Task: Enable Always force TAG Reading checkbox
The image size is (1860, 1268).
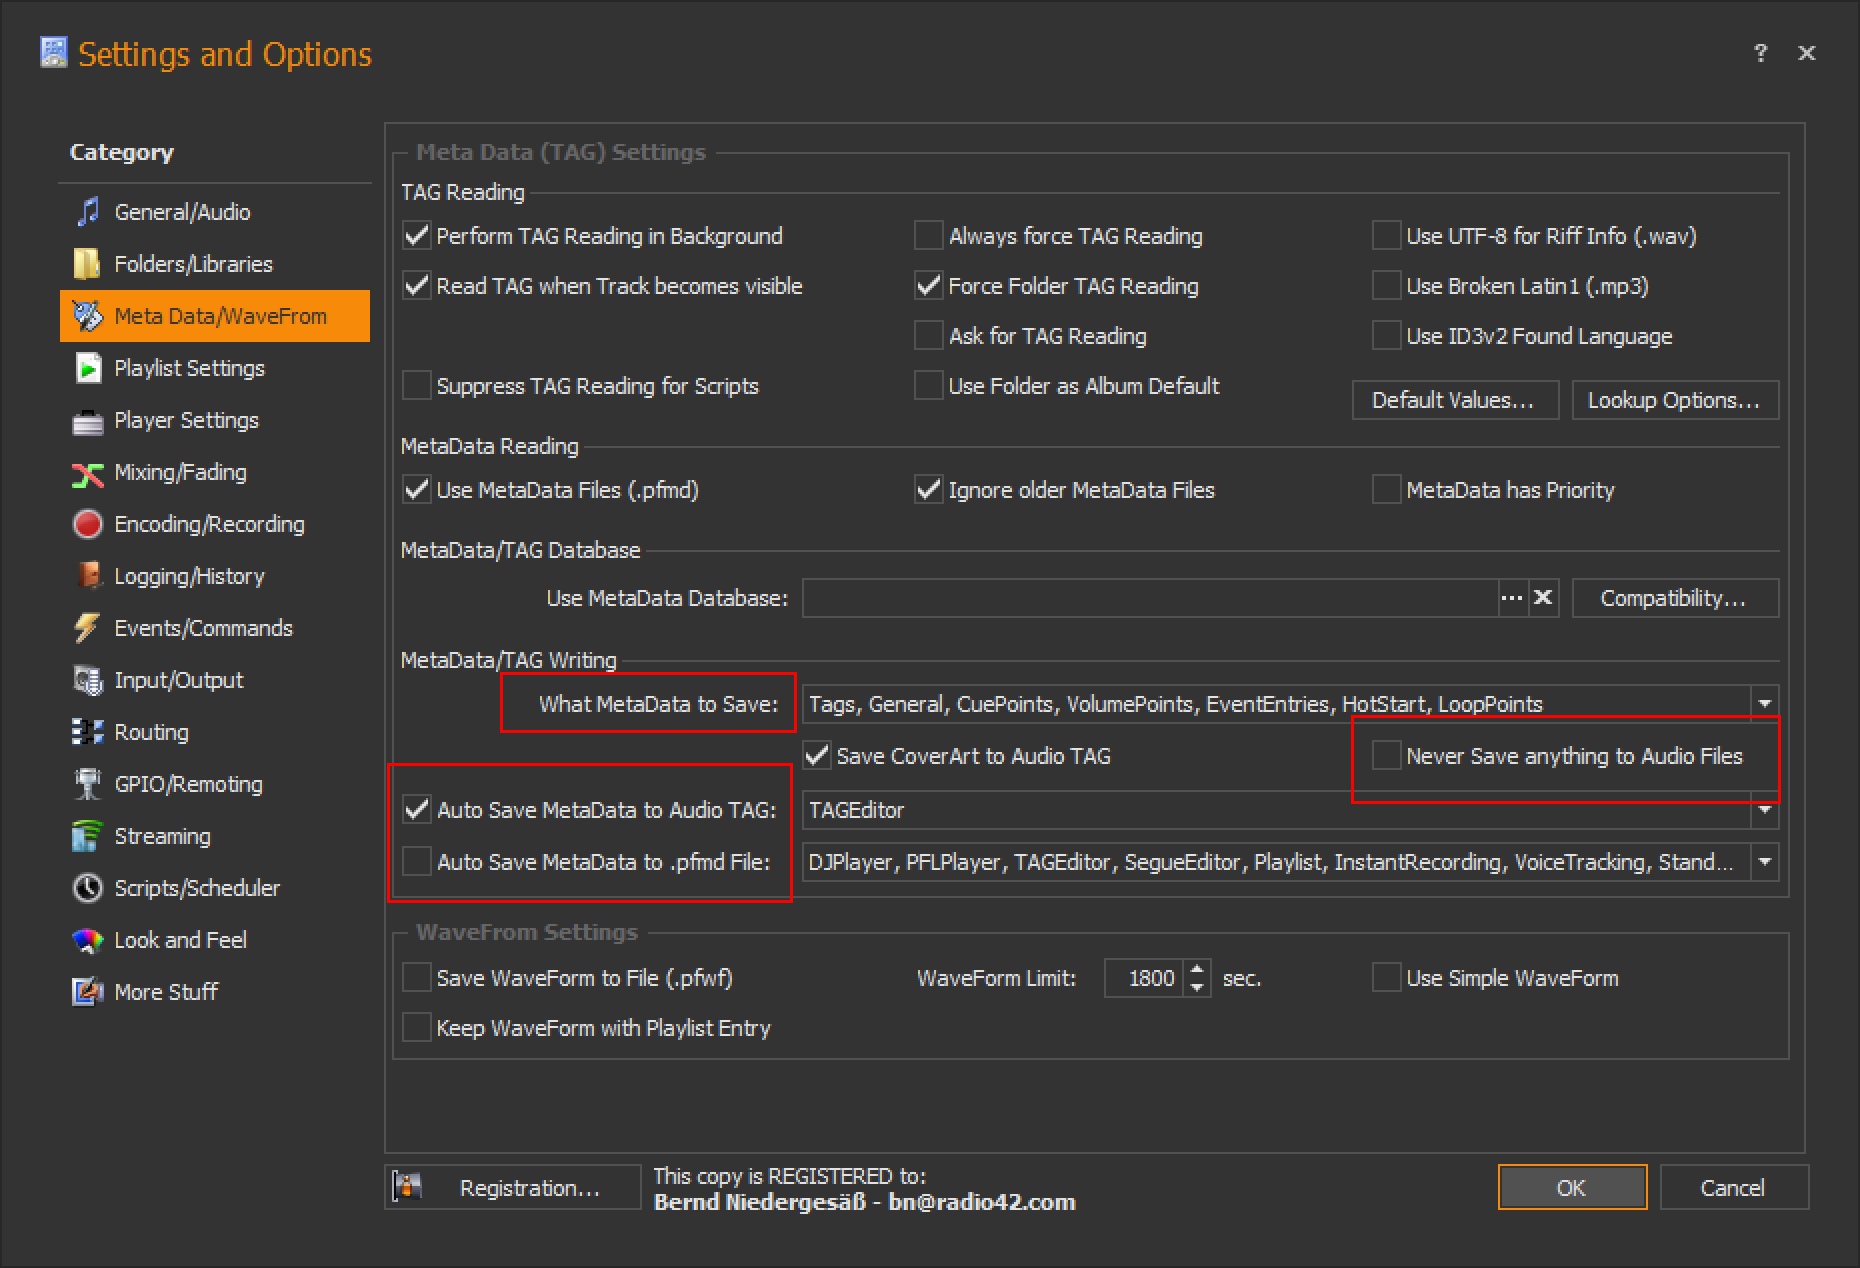Action: pos(929,236)
